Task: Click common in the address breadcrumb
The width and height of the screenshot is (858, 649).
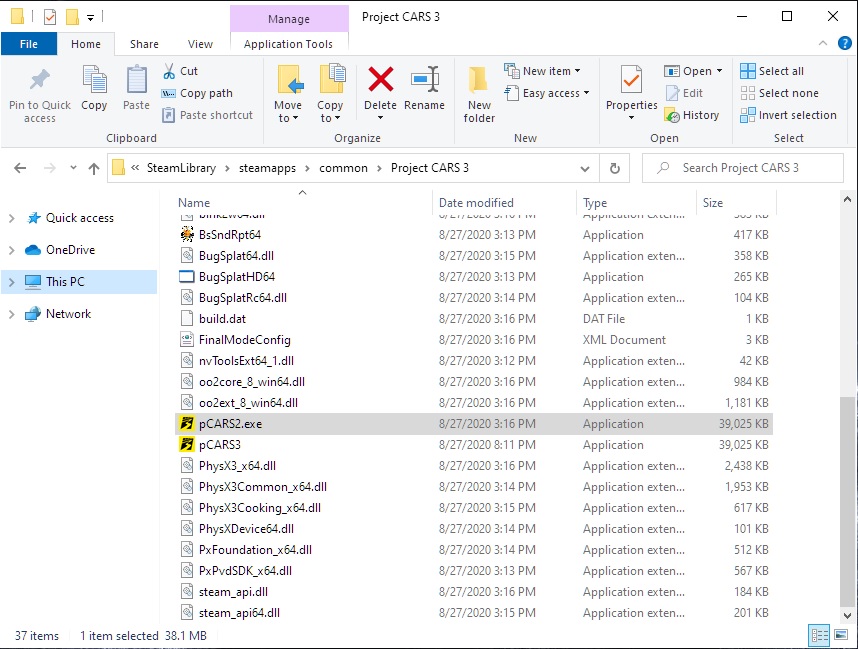Action: [343, 168]
